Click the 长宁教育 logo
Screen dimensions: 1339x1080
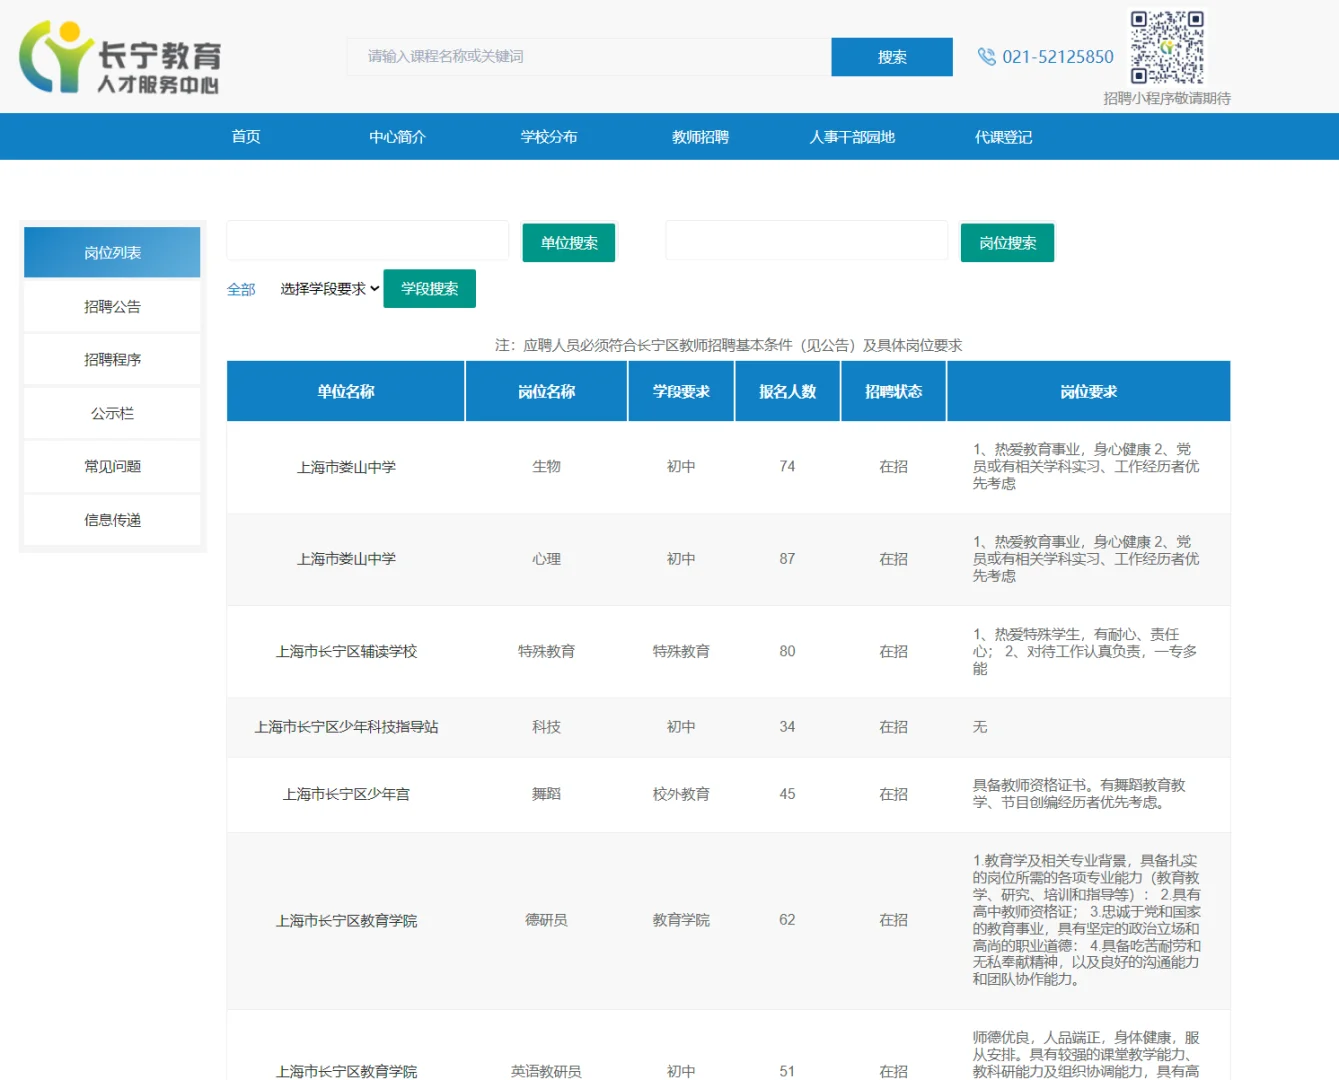[x=120, y=57]
